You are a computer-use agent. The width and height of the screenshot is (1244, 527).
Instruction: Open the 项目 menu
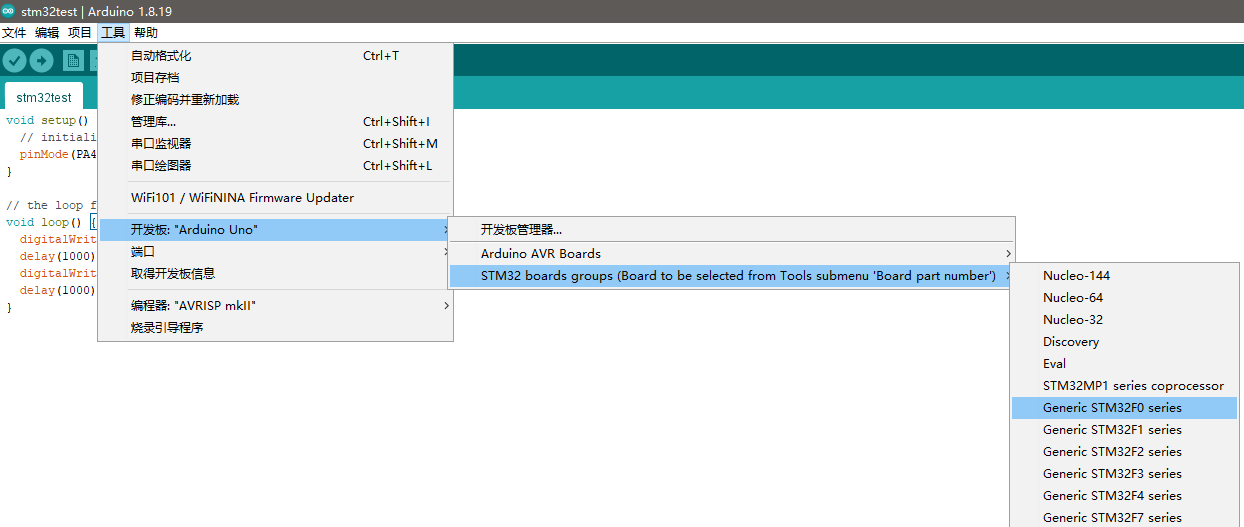click(x=80, y=33)
